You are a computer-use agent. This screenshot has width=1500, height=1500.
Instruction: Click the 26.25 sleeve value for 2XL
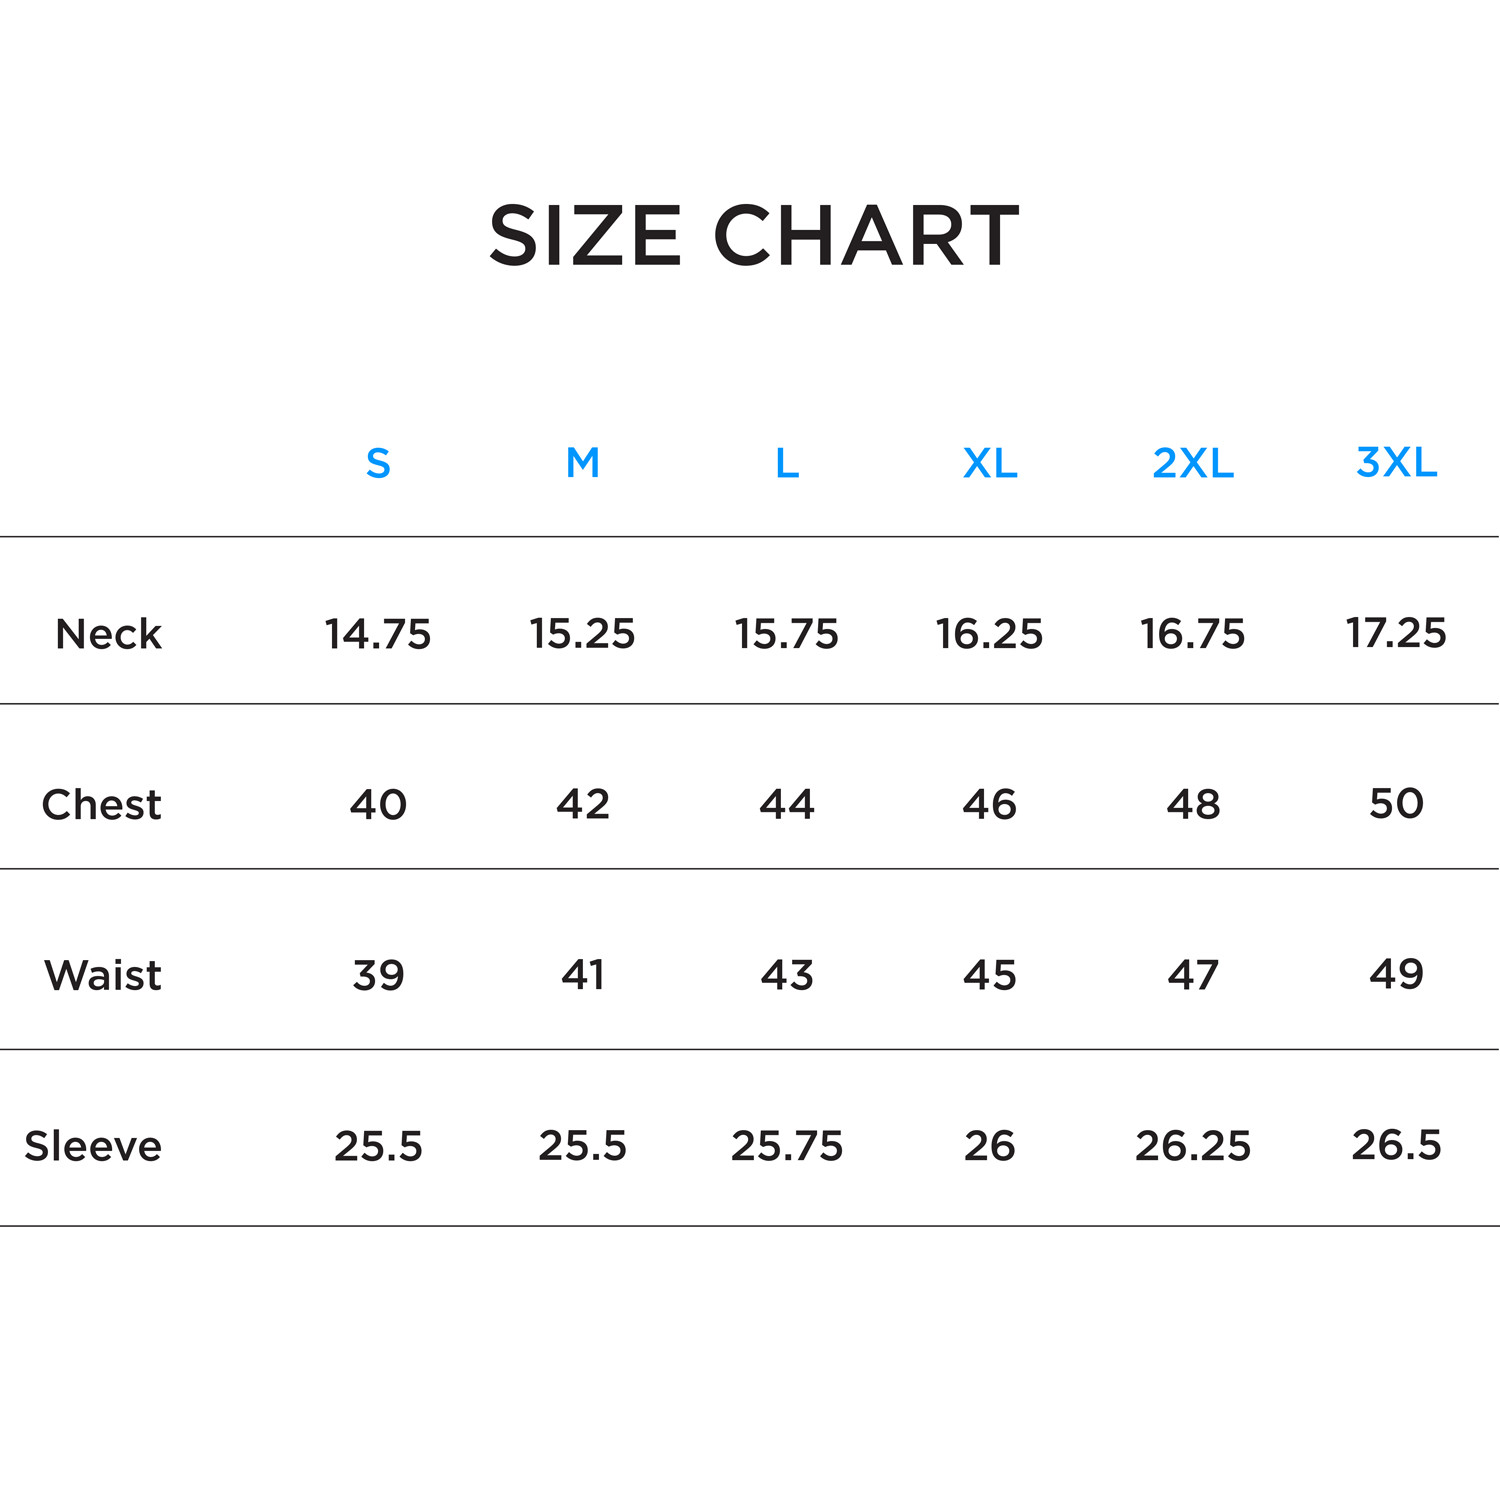point(1193,1146)
